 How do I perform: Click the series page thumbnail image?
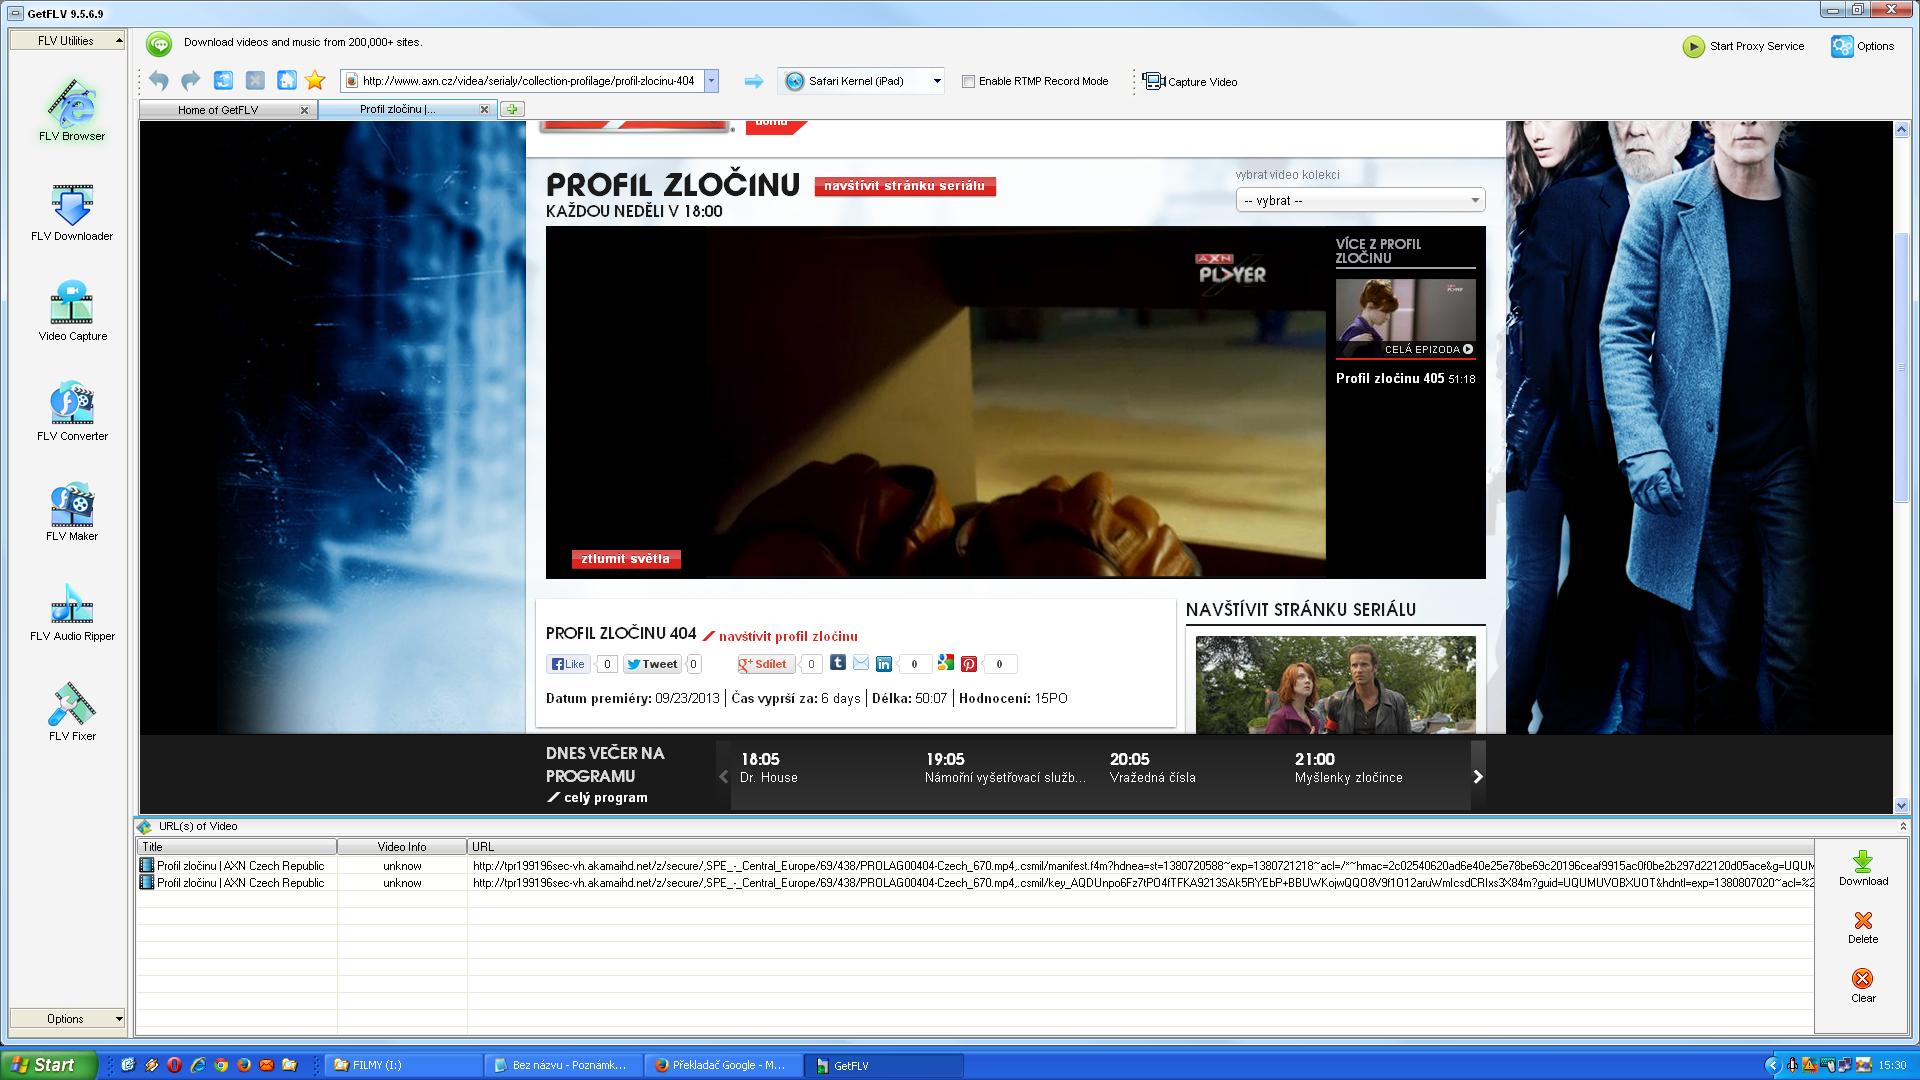point(1335,685)
